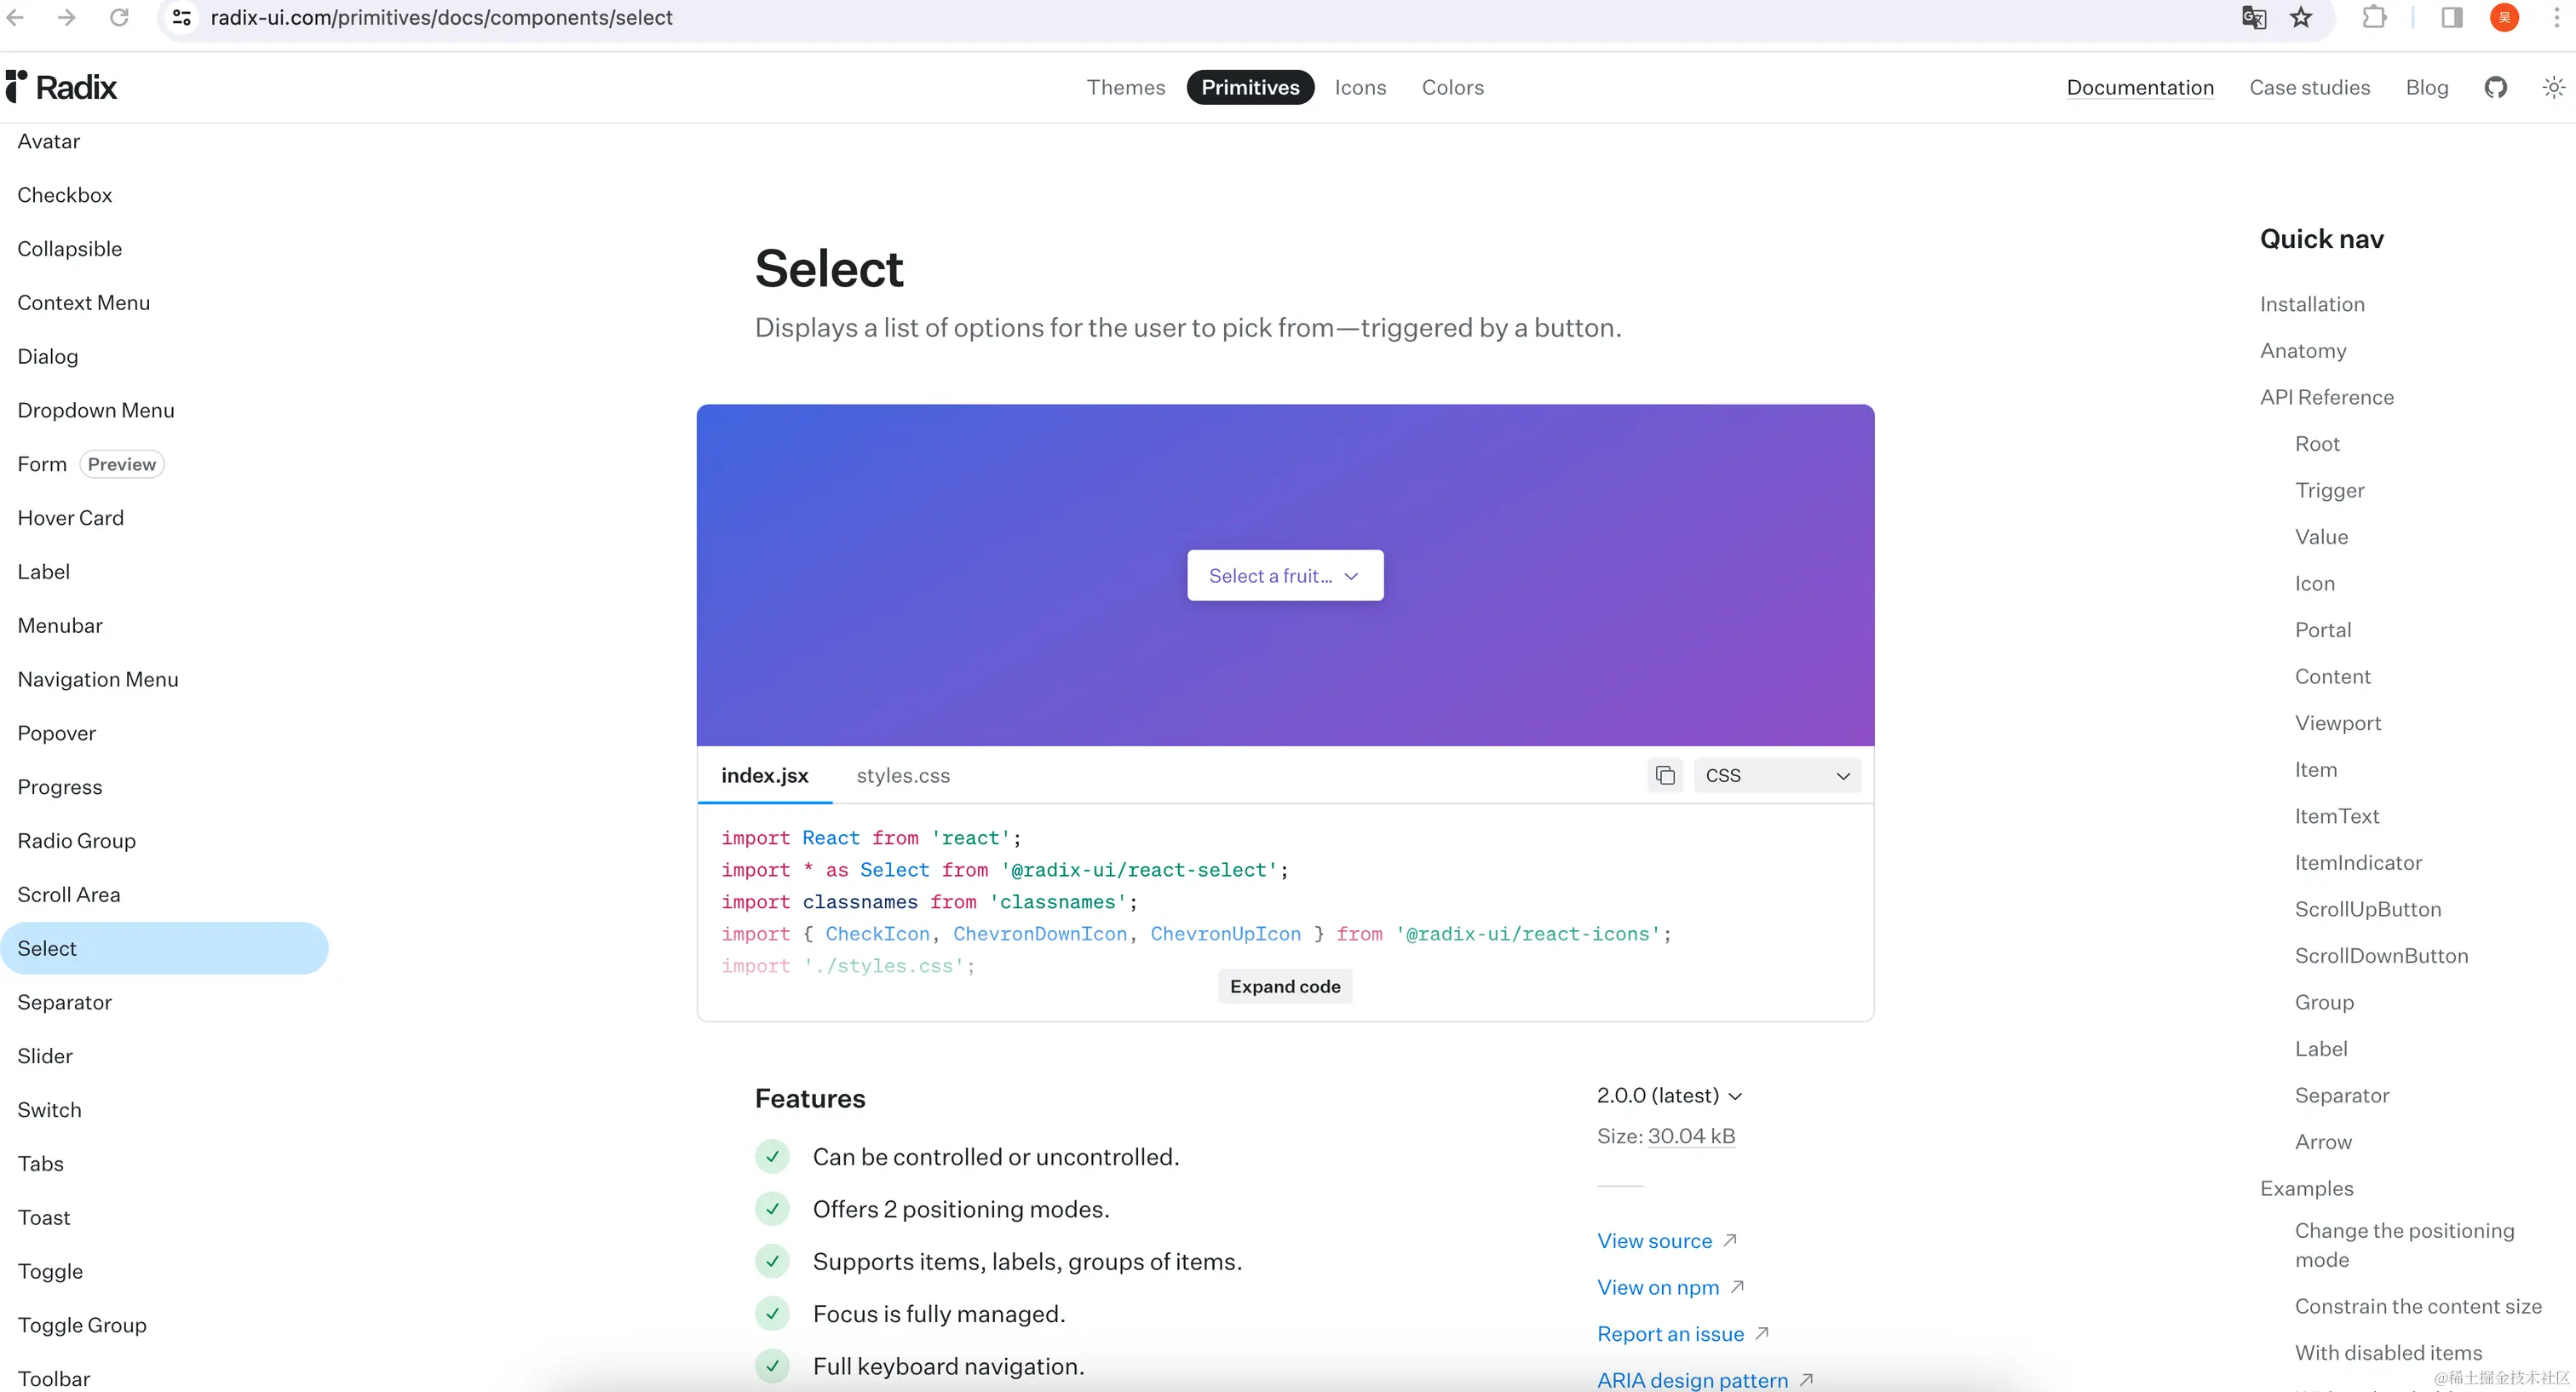Jump to Change the positioning mode

point(2404,1245)
